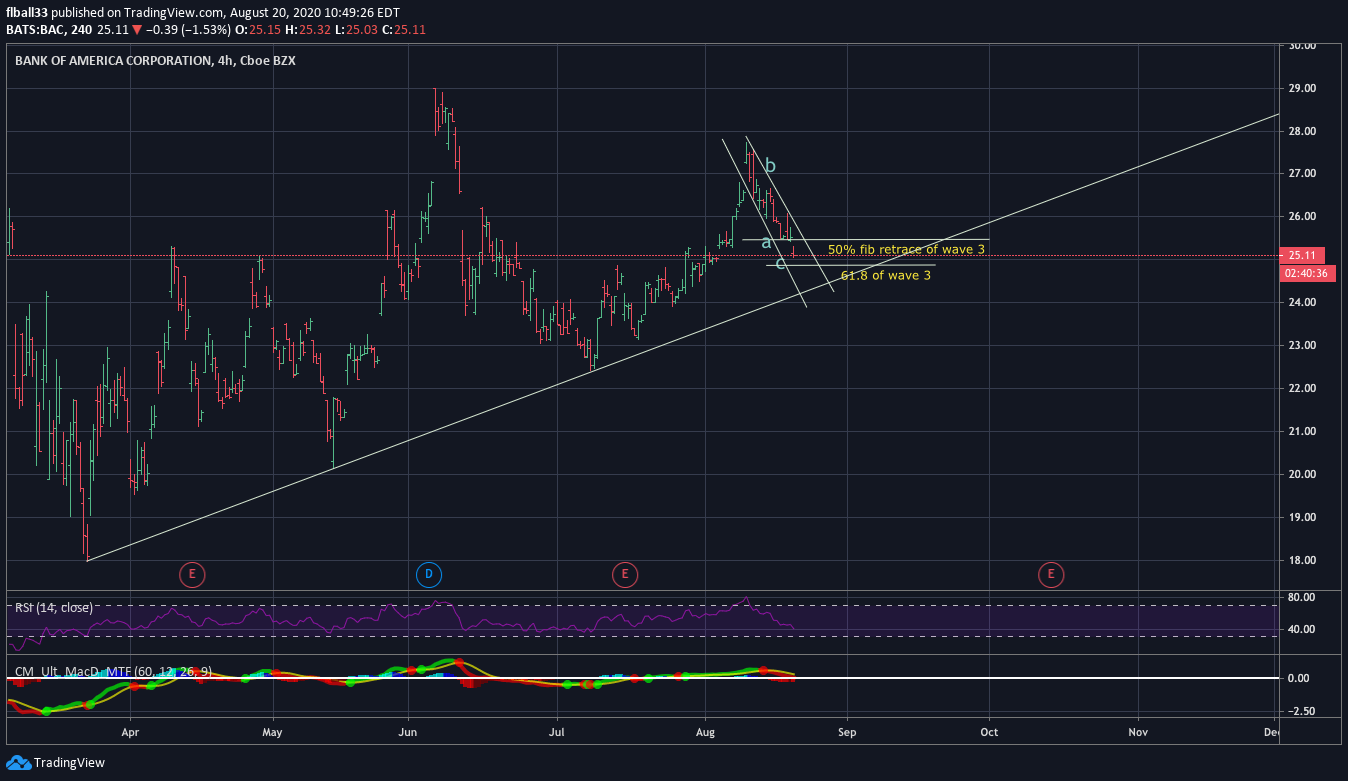This screenshot has height=781, width=1348.
Task: Click the close value 'C:25.11' in the header
Action: click(405, 30)
